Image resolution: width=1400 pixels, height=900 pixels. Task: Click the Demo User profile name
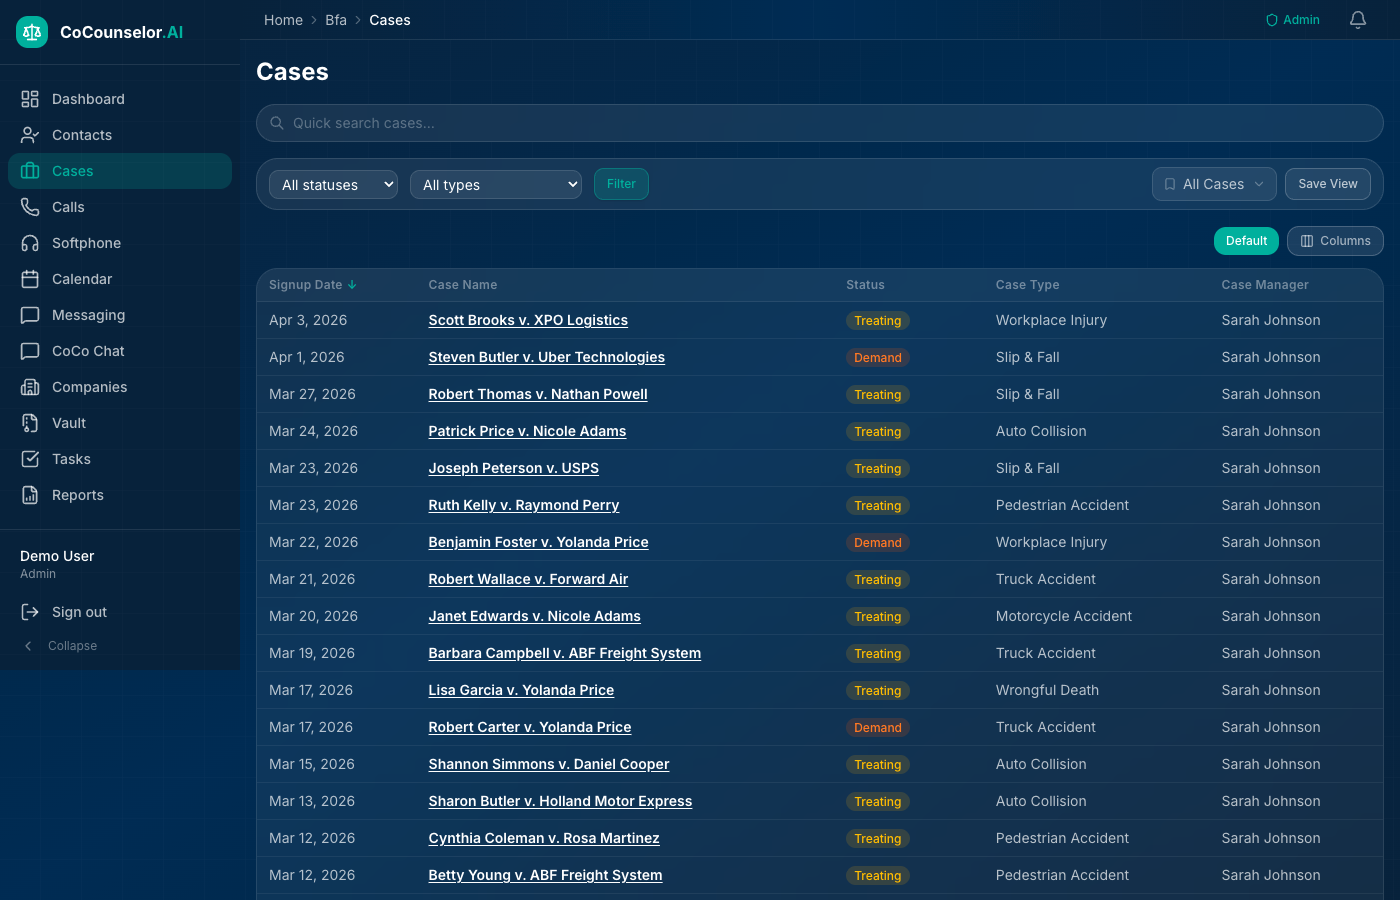click(x=57, y=556)
